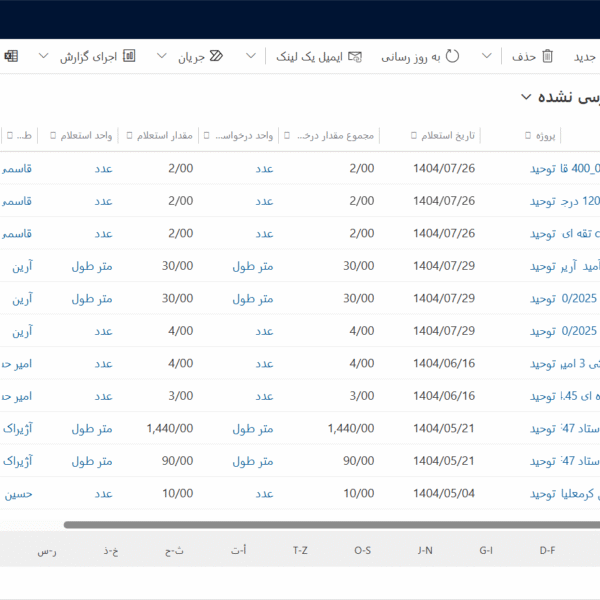
Task: Select the T-Z alphabet filter
Action: pyautogui.click(x=300, y=550)
